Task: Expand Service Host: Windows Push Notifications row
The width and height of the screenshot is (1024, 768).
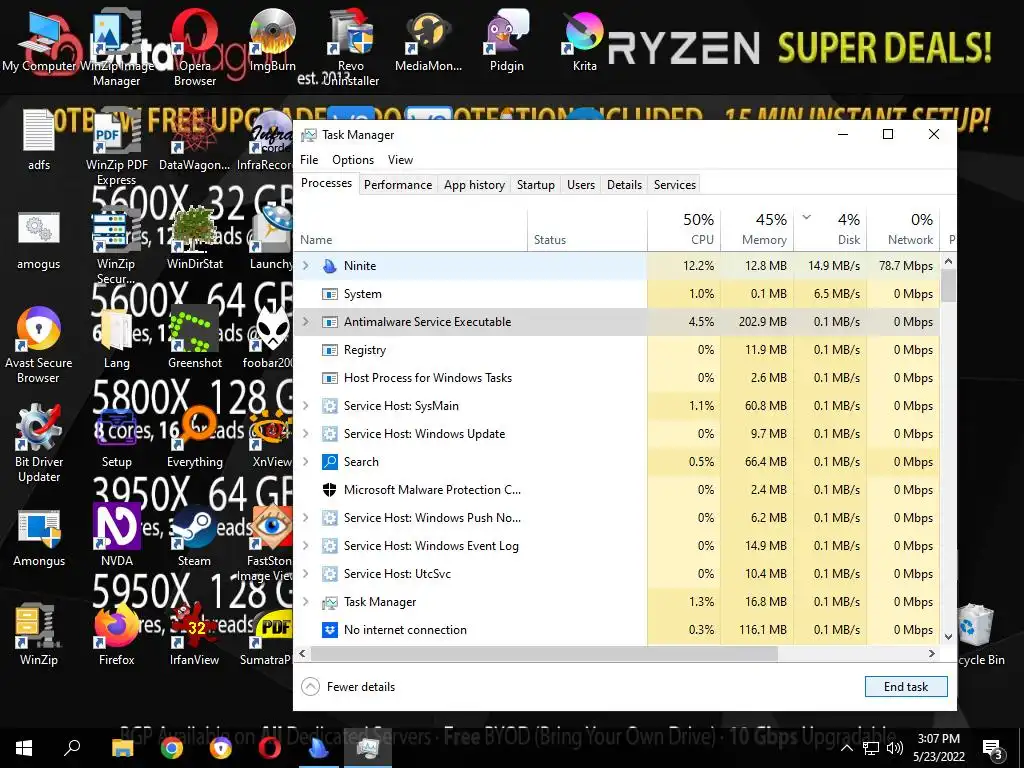Action: click(305, 518)
